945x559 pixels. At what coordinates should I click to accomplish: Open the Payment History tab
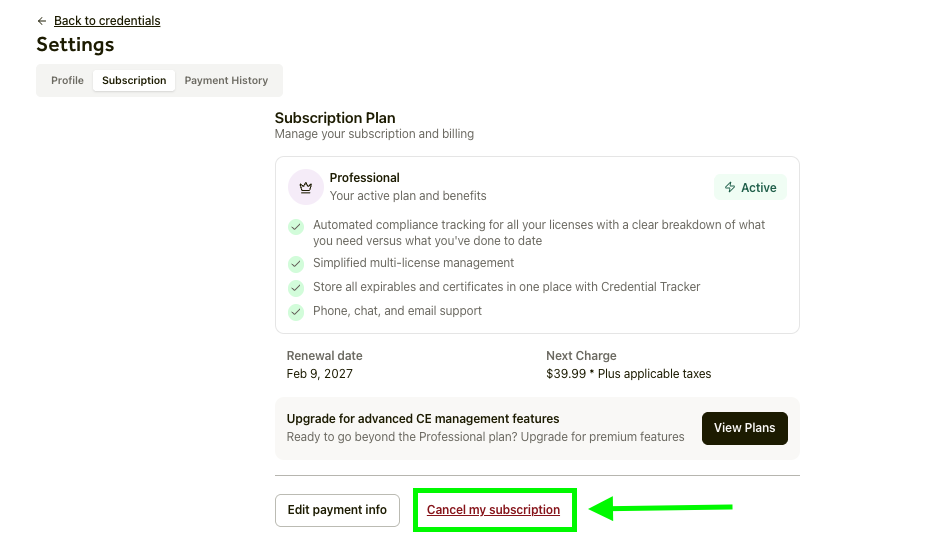tap(226, 81)
